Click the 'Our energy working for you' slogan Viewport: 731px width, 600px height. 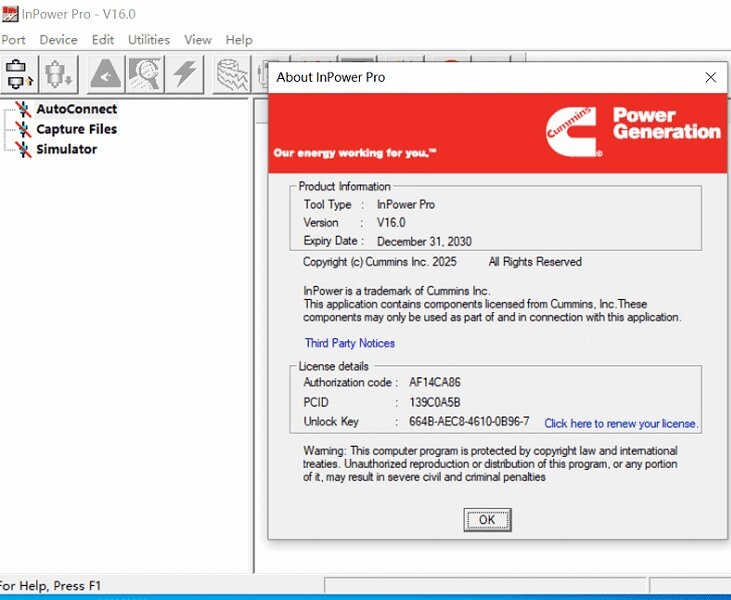coord(355,153)
